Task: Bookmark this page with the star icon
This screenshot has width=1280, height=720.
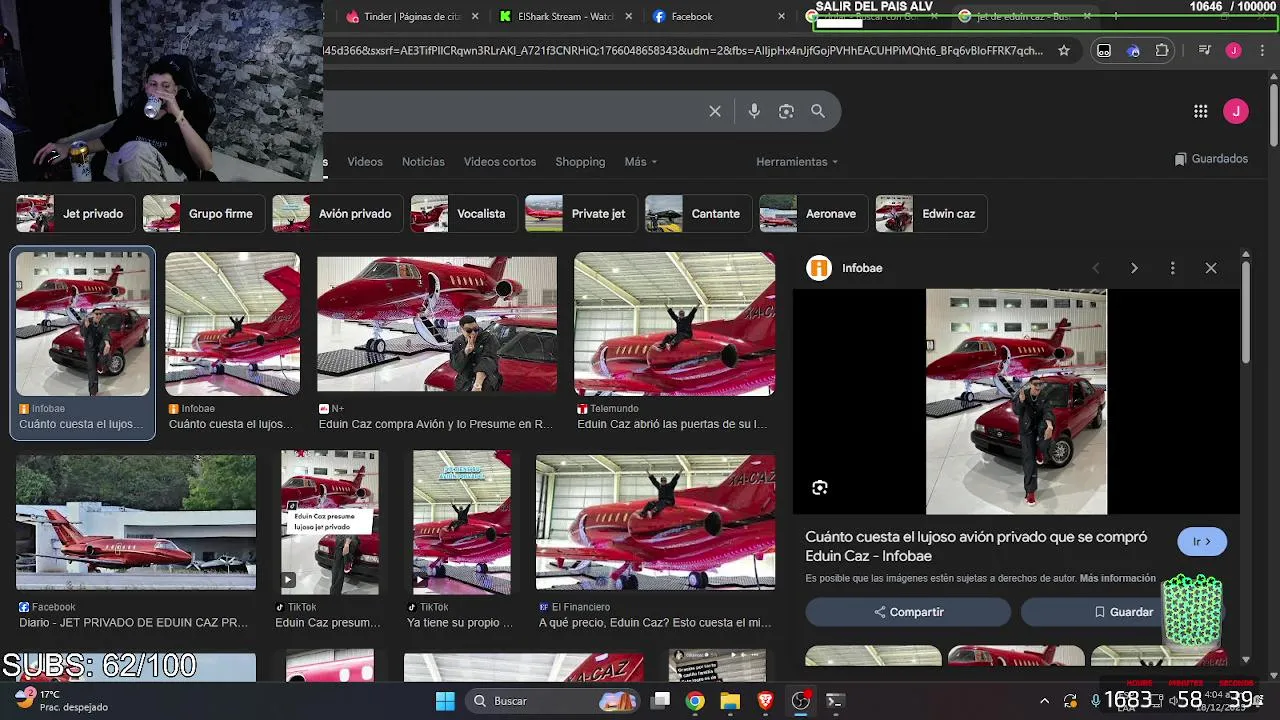Action: pyautogui.click(x=1064, y=50)
